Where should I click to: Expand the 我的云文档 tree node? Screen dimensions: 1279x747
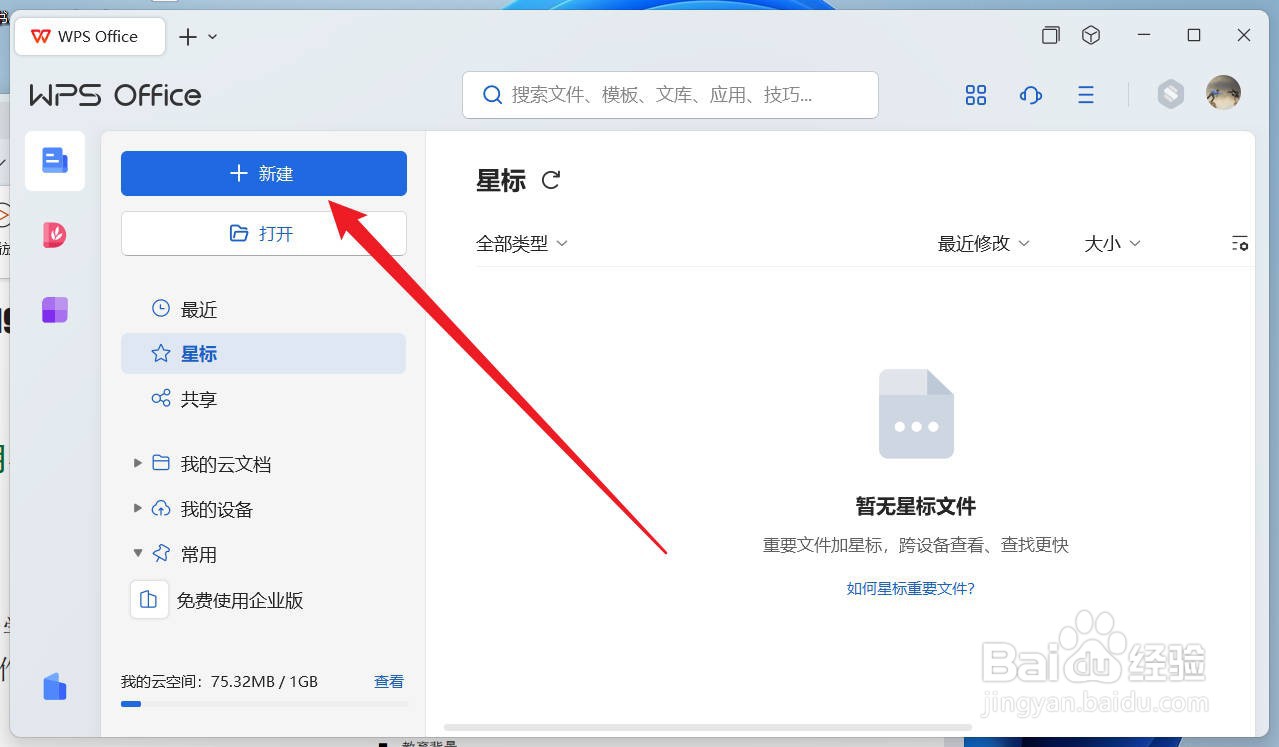(138, 463)
